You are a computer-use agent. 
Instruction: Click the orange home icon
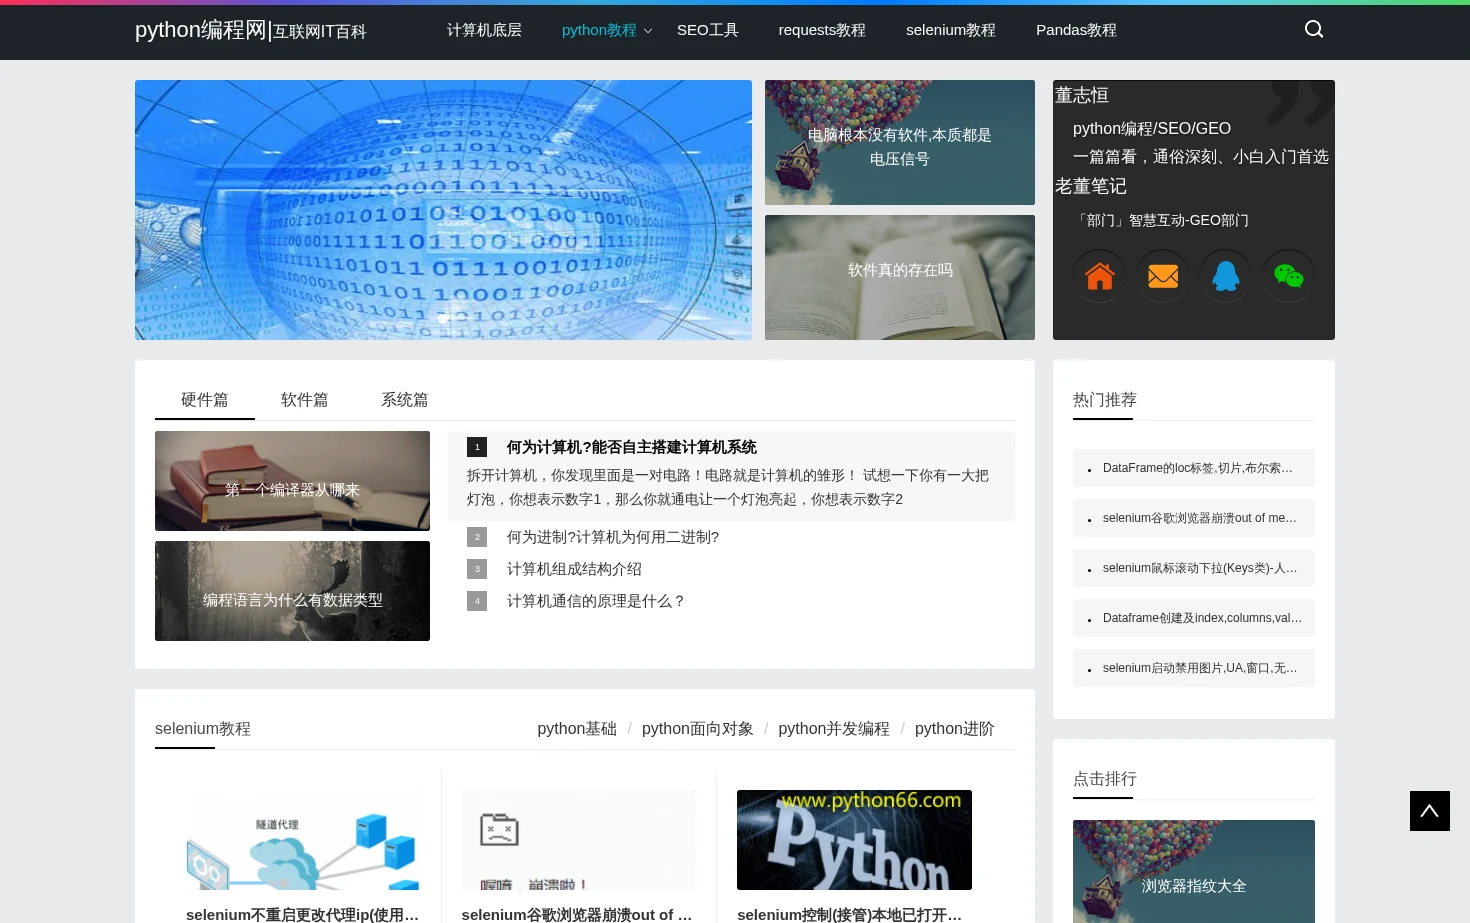tap(1100, 276)
